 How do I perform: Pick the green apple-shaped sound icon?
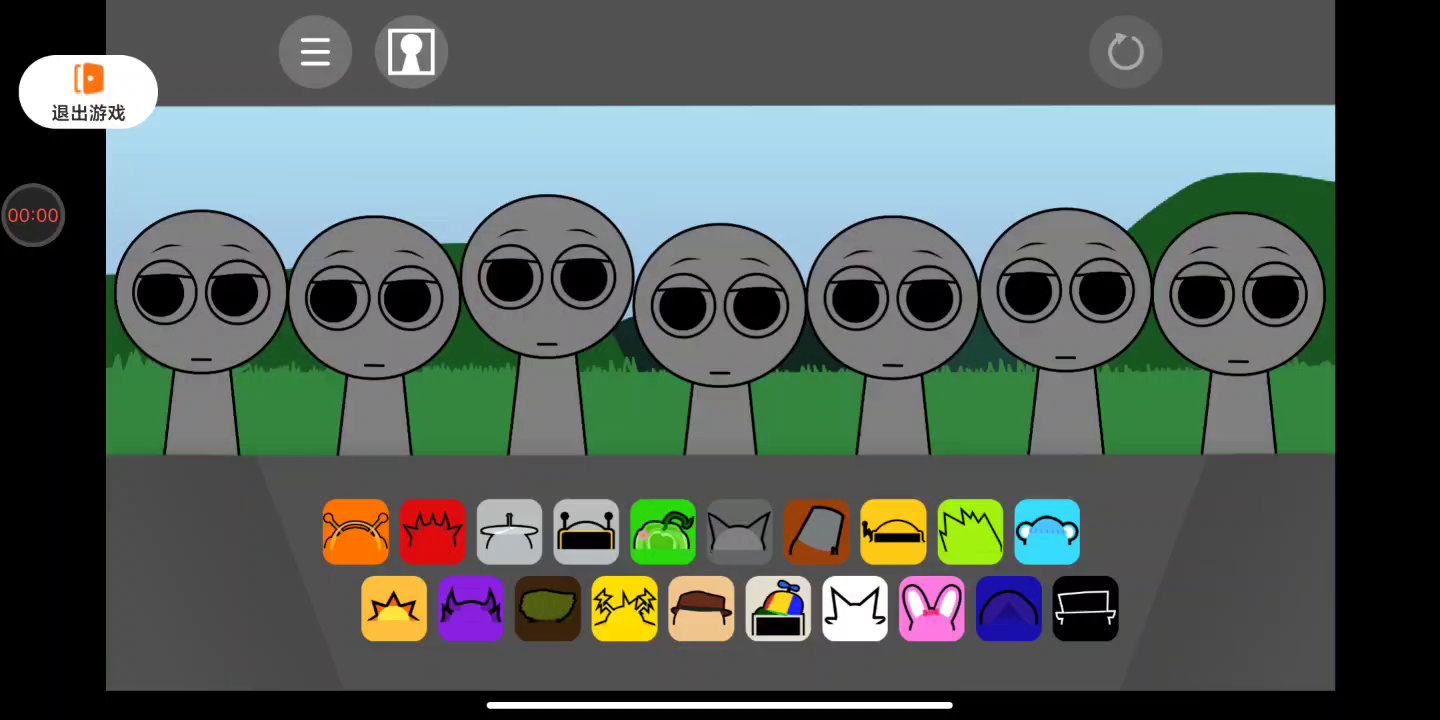[x=662, y=532]
